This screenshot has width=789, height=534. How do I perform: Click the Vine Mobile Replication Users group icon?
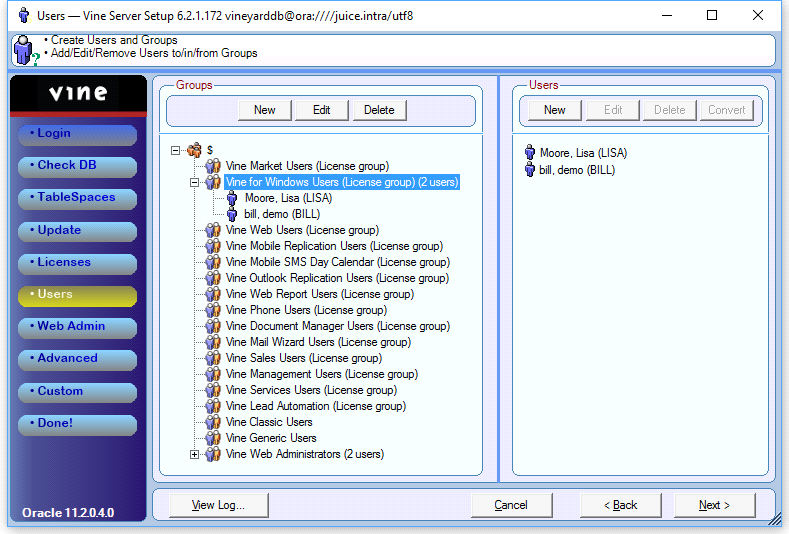(213, 246)
